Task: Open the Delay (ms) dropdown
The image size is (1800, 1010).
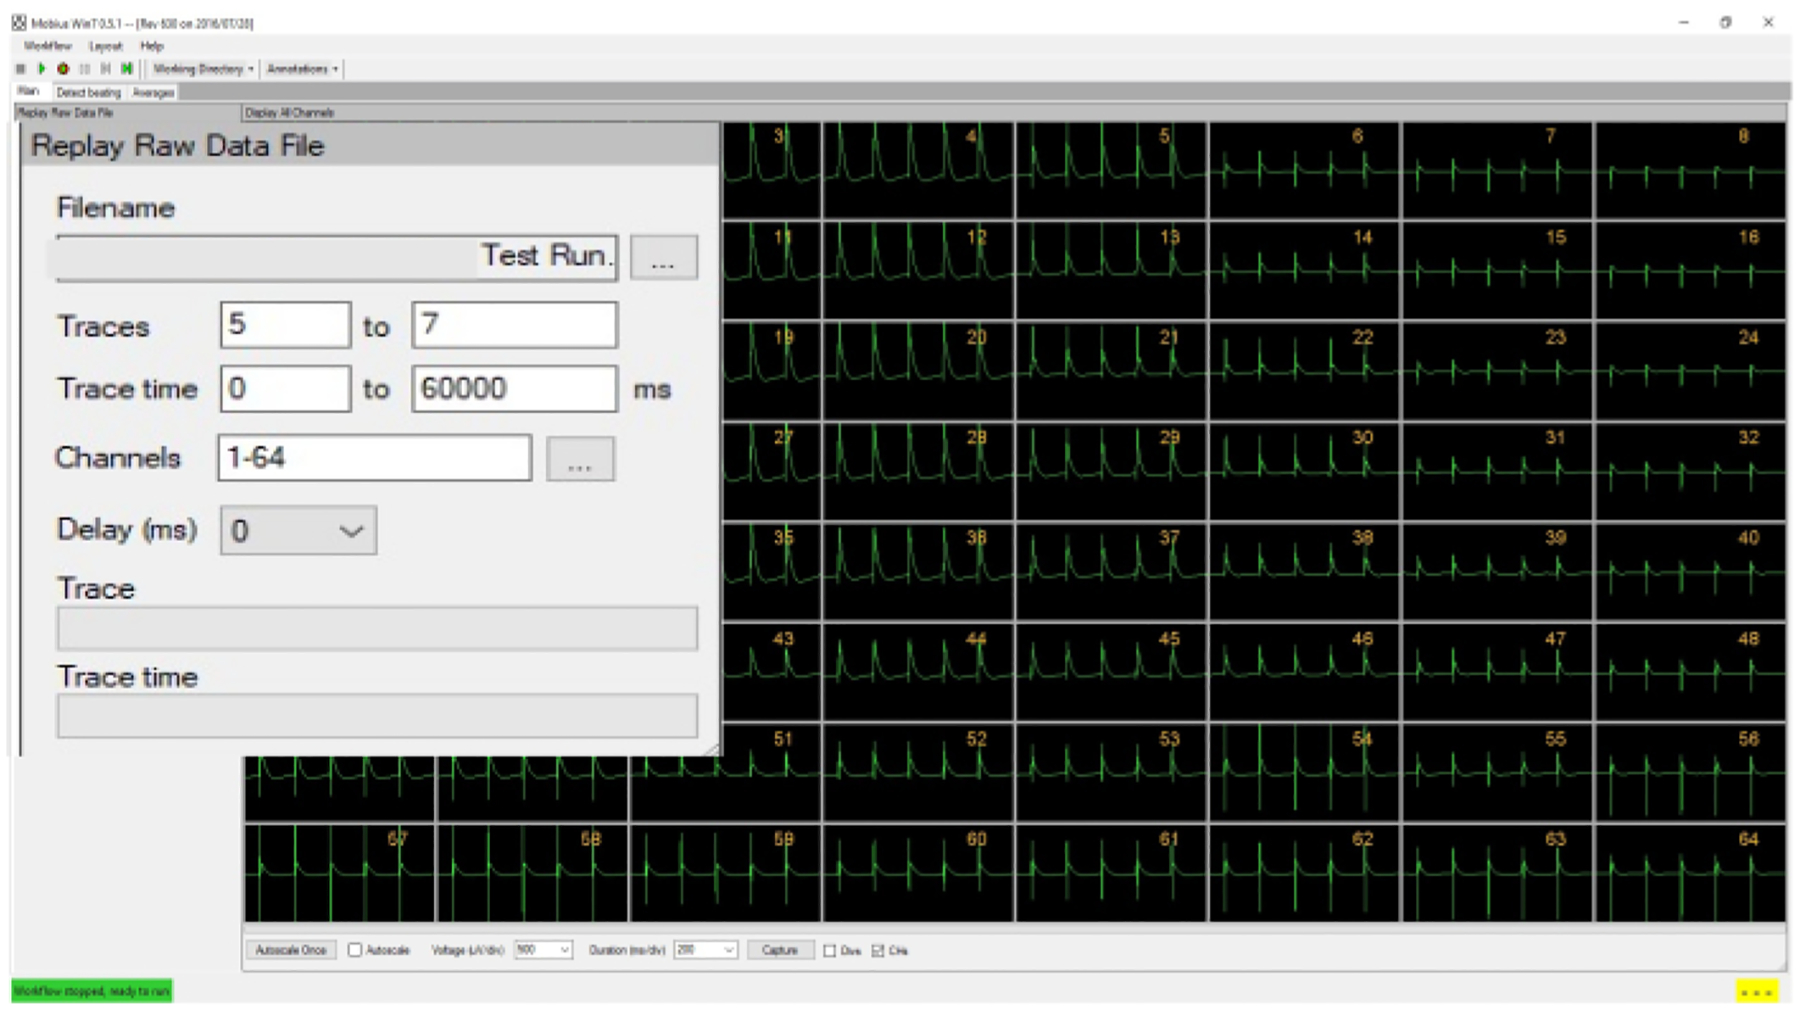Action: coord(298,531)
